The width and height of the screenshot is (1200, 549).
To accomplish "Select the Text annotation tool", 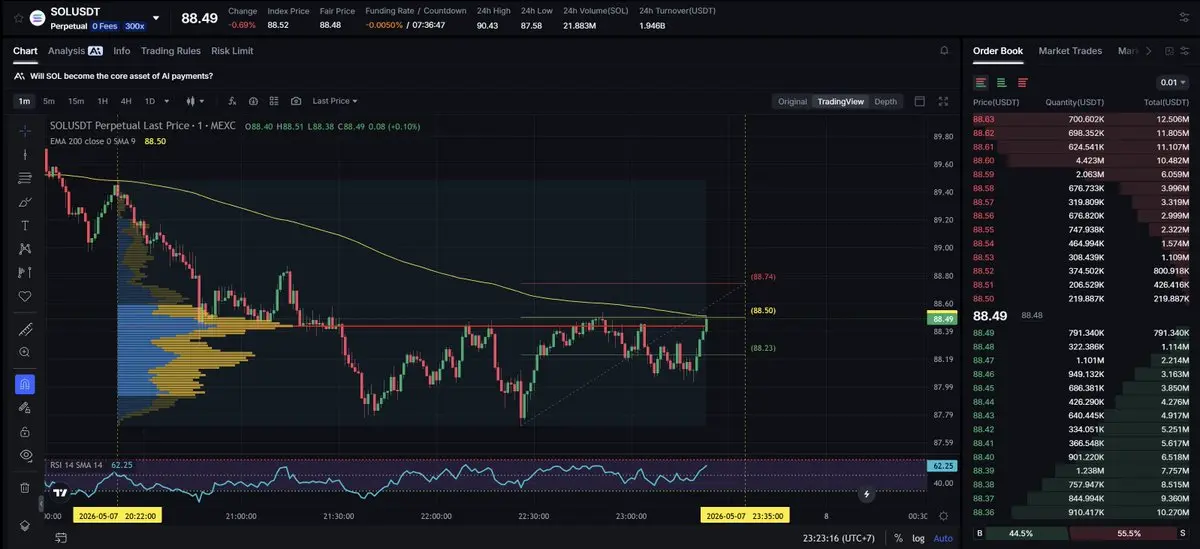I will (25, 225).
